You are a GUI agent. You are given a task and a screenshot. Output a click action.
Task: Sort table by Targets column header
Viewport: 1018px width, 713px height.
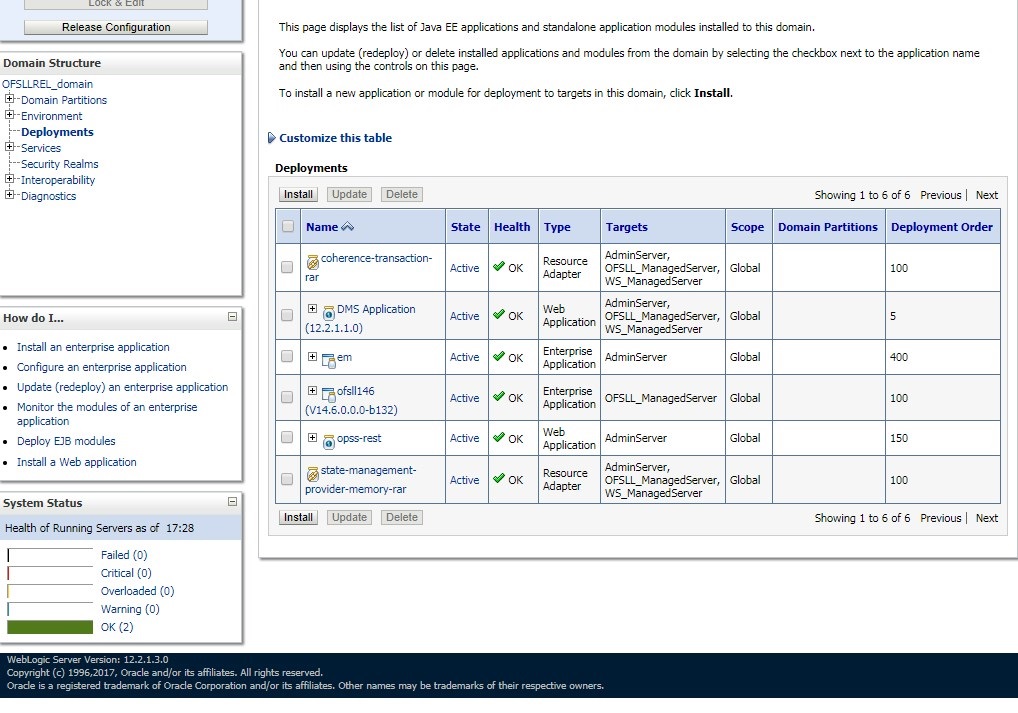627,227
